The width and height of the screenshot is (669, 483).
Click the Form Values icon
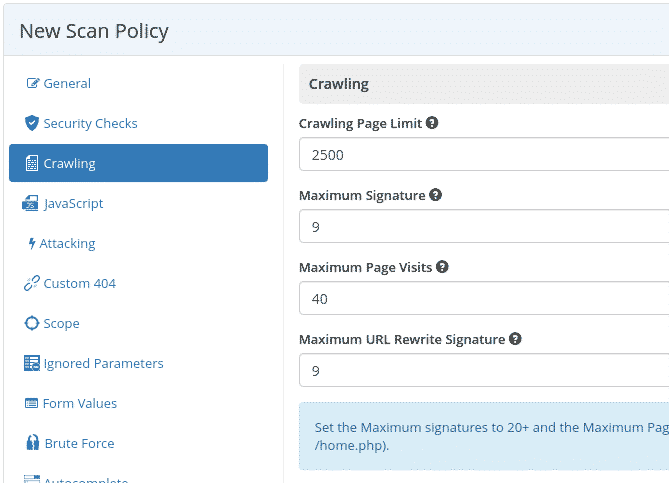(32, 404)
